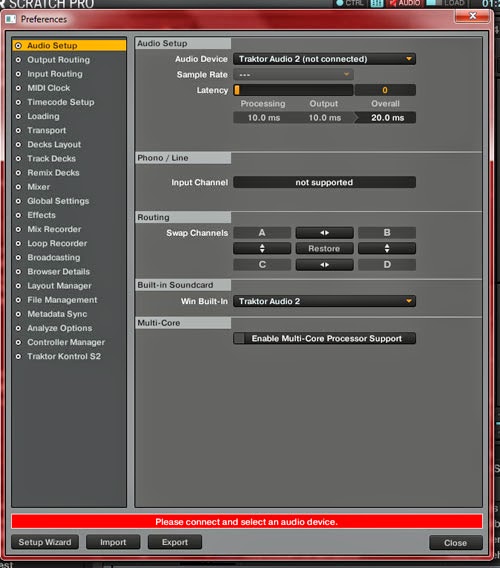Screen dimensions: 500x568
Task: Click channel D routing box
Action: pyautogui.click(x=387, y=265)
